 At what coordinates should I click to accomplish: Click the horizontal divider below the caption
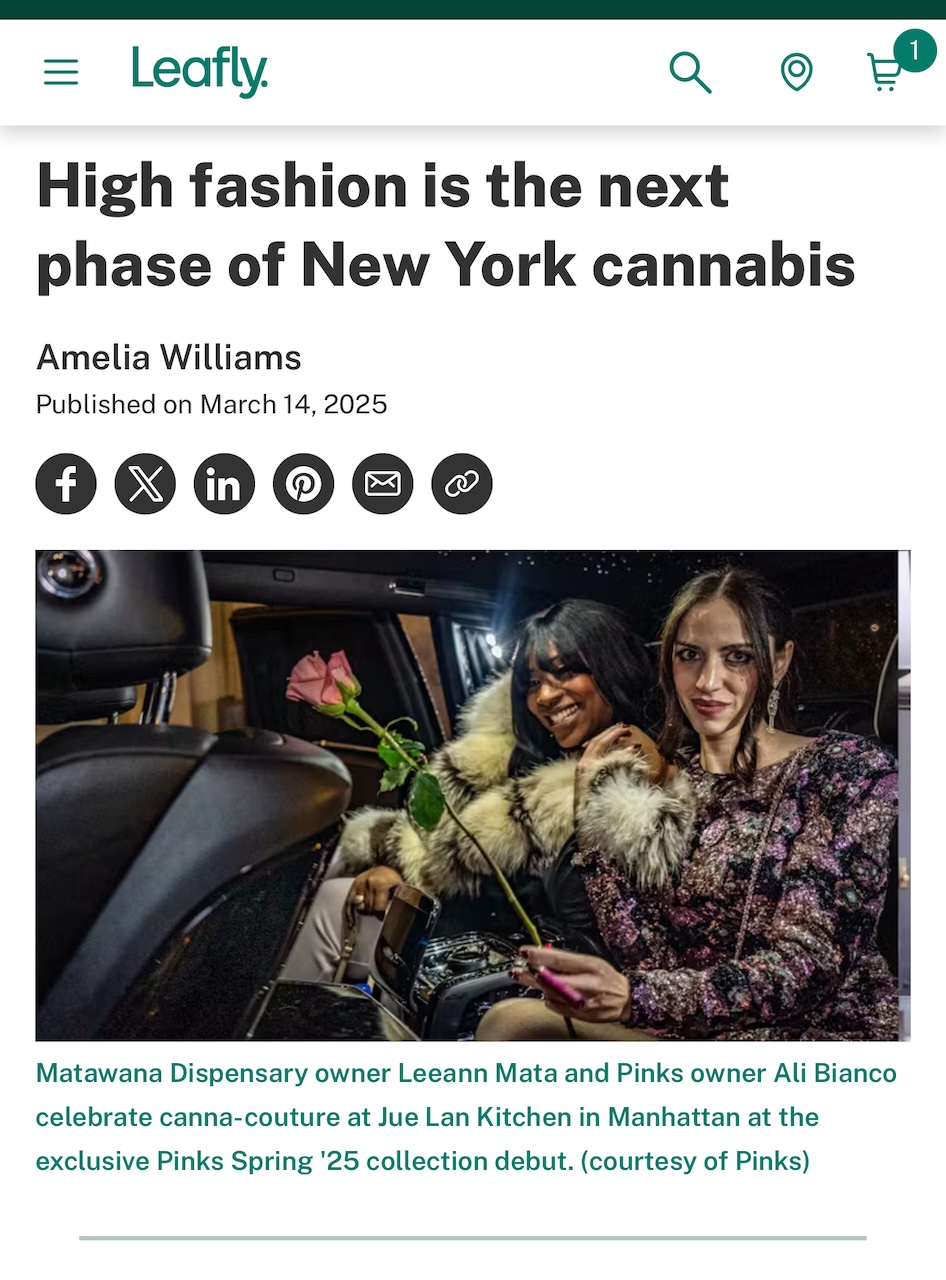coord(473,1238)
